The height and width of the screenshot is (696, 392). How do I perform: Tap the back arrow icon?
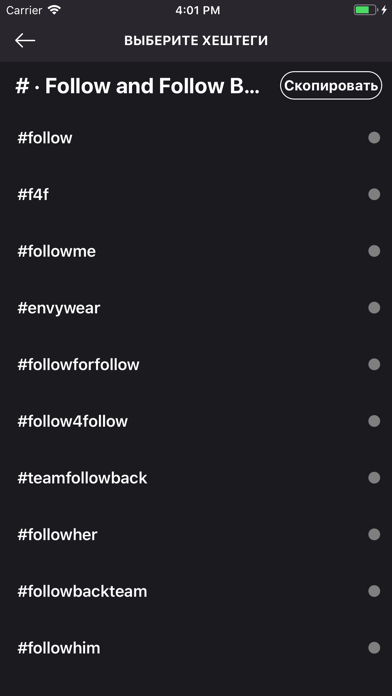(x=25, y=40)
